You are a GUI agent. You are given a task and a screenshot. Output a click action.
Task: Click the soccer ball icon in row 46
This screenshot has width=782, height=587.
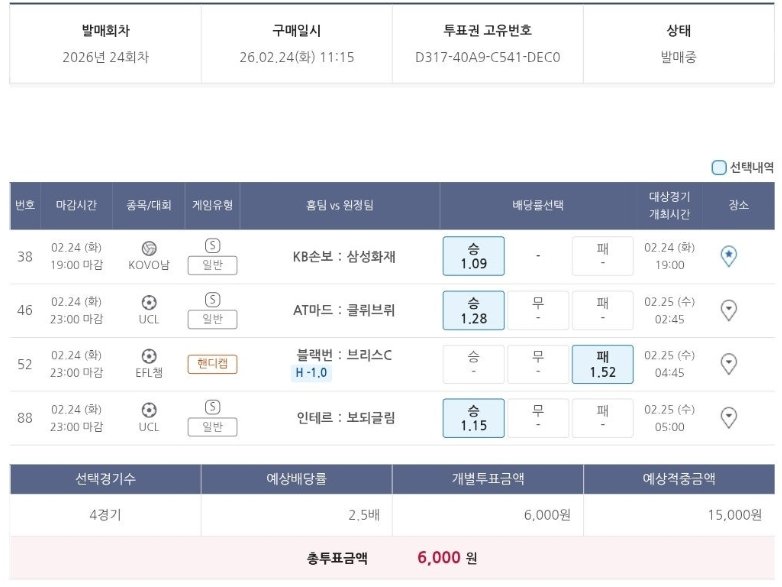tap(149, 302)
